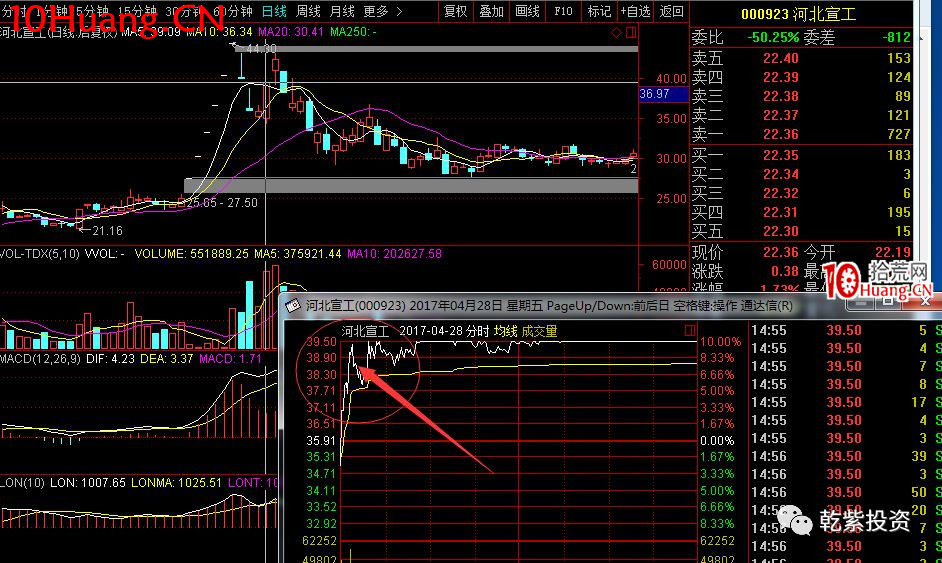Viewport: 942px width, 563px height.
Task: Click the 25.65 - 27.50 range label
Action: click(x=222, y=202)
